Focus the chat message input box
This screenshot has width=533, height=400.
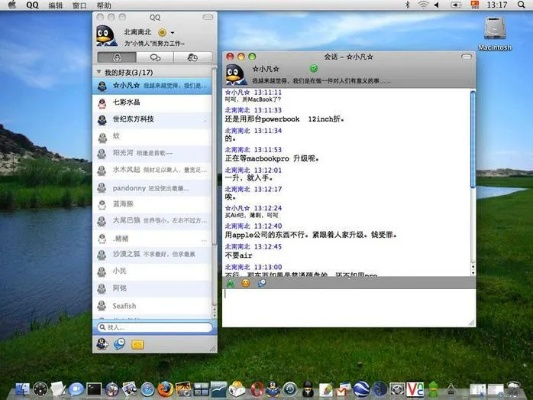point(349,307)
